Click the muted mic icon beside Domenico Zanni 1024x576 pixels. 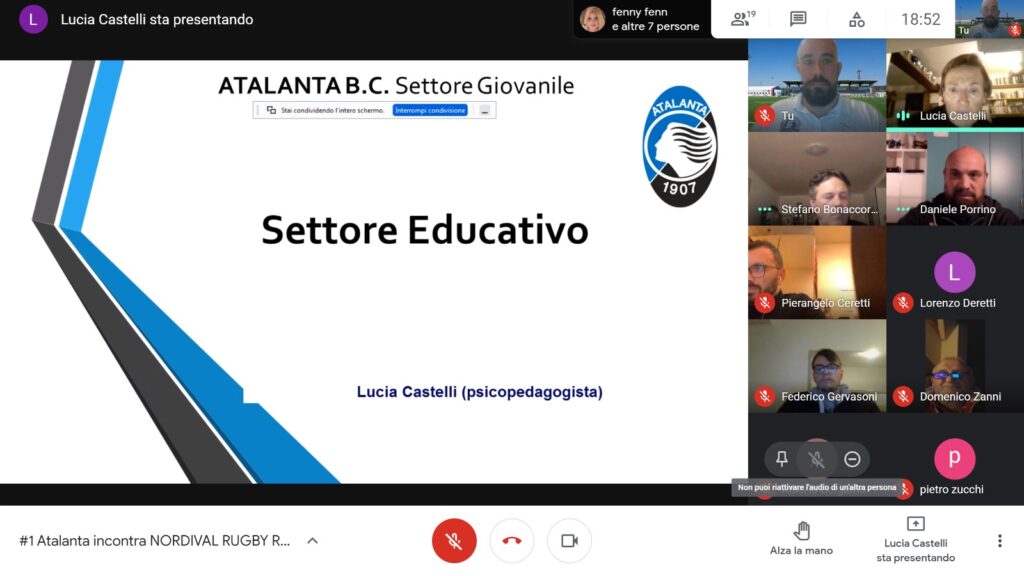point(903,396)
